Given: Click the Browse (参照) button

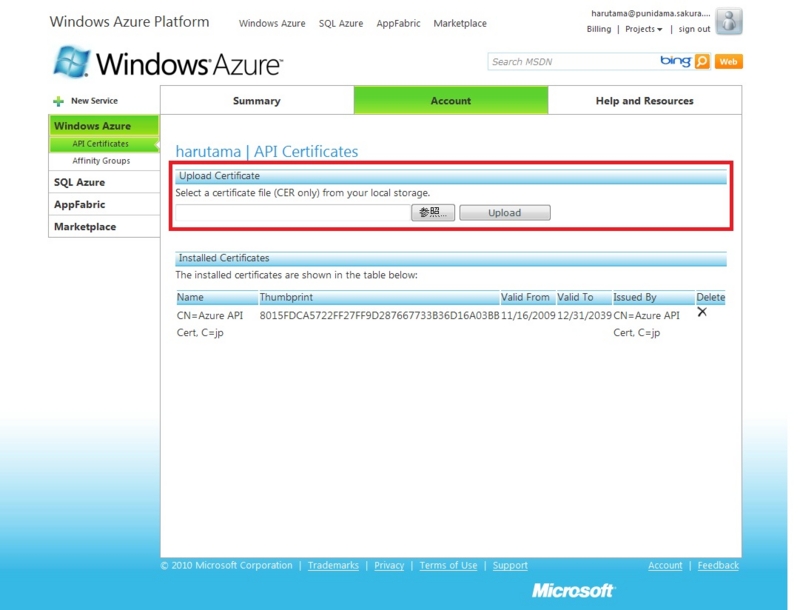Looking at the screenshot, I should (433, 213).
